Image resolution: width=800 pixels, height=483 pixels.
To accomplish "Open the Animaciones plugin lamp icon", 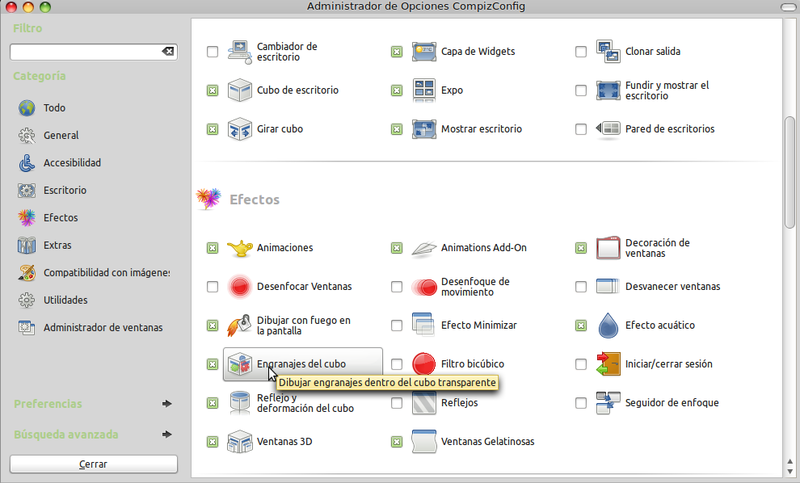I will click(240, 247).
